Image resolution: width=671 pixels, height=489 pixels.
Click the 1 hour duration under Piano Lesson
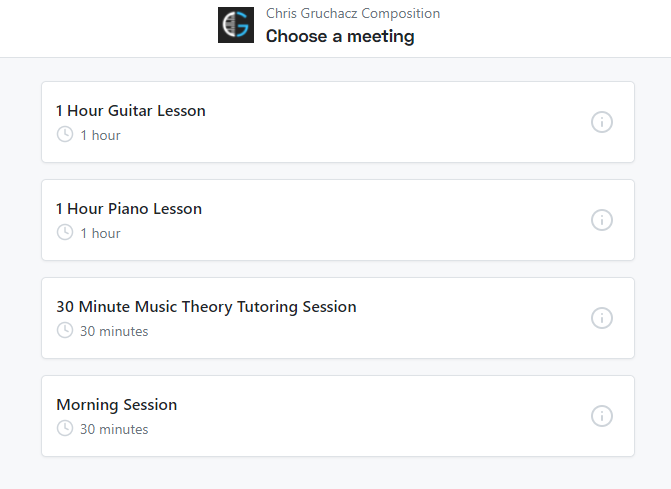100,233
